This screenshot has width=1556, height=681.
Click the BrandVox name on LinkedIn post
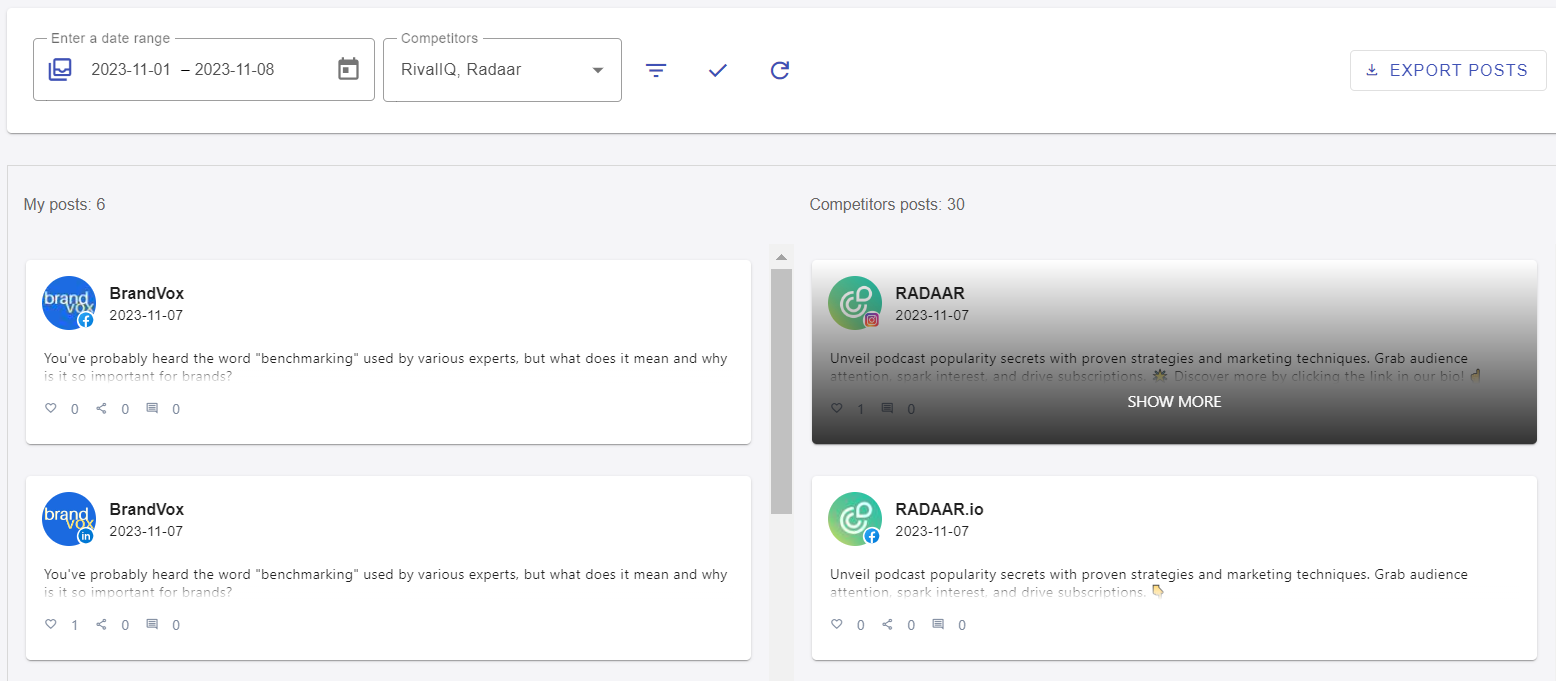pos(147,509)
